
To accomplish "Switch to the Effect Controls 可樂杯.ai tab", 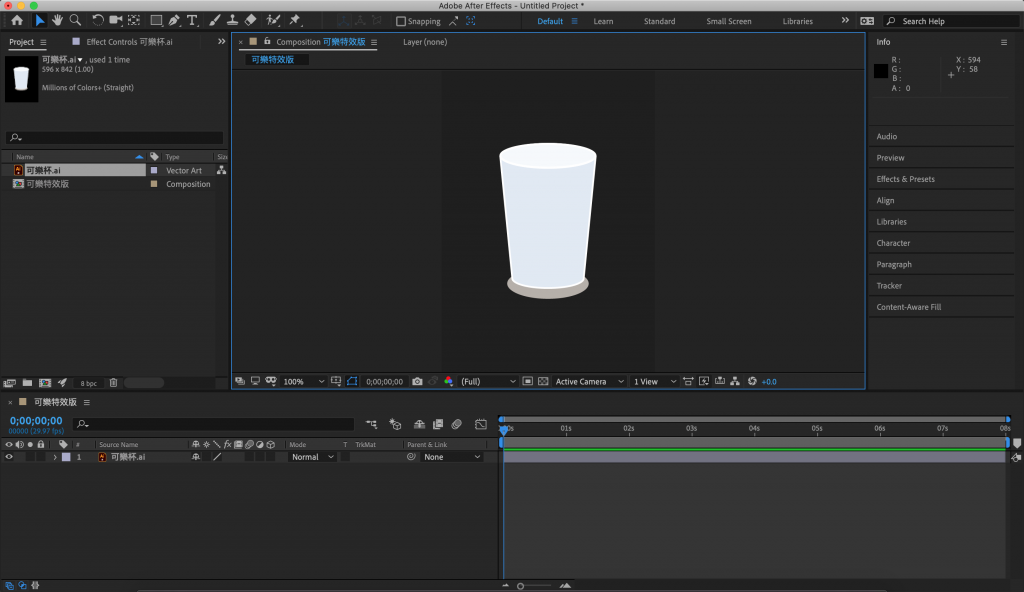I will 129,42.
